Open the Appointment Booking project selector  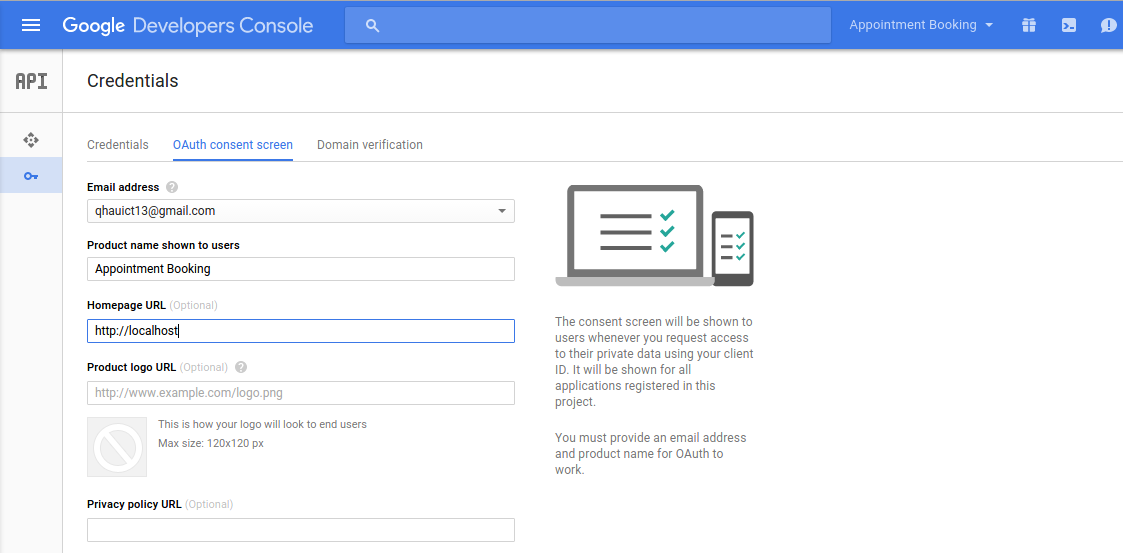tap(920, 25)
